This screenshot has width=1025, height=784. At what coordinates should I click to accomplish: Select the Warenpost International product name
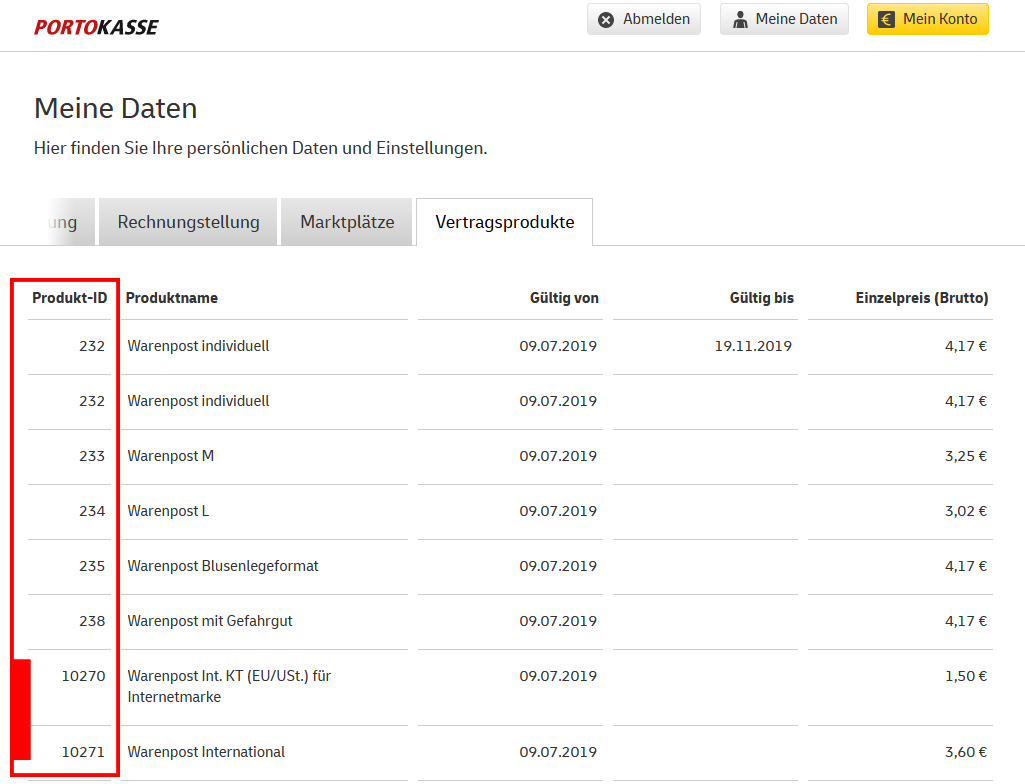(206, 752)
